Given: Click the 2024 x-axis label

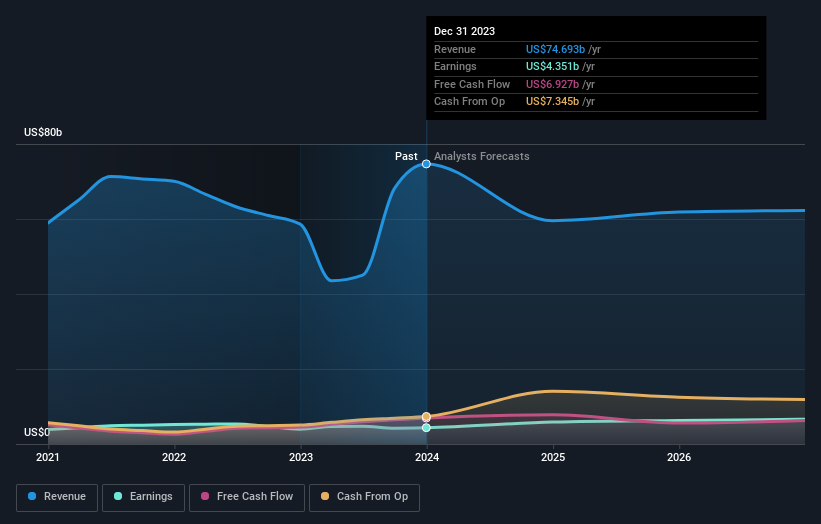Looking at the screenshot, I should point(427,458).
